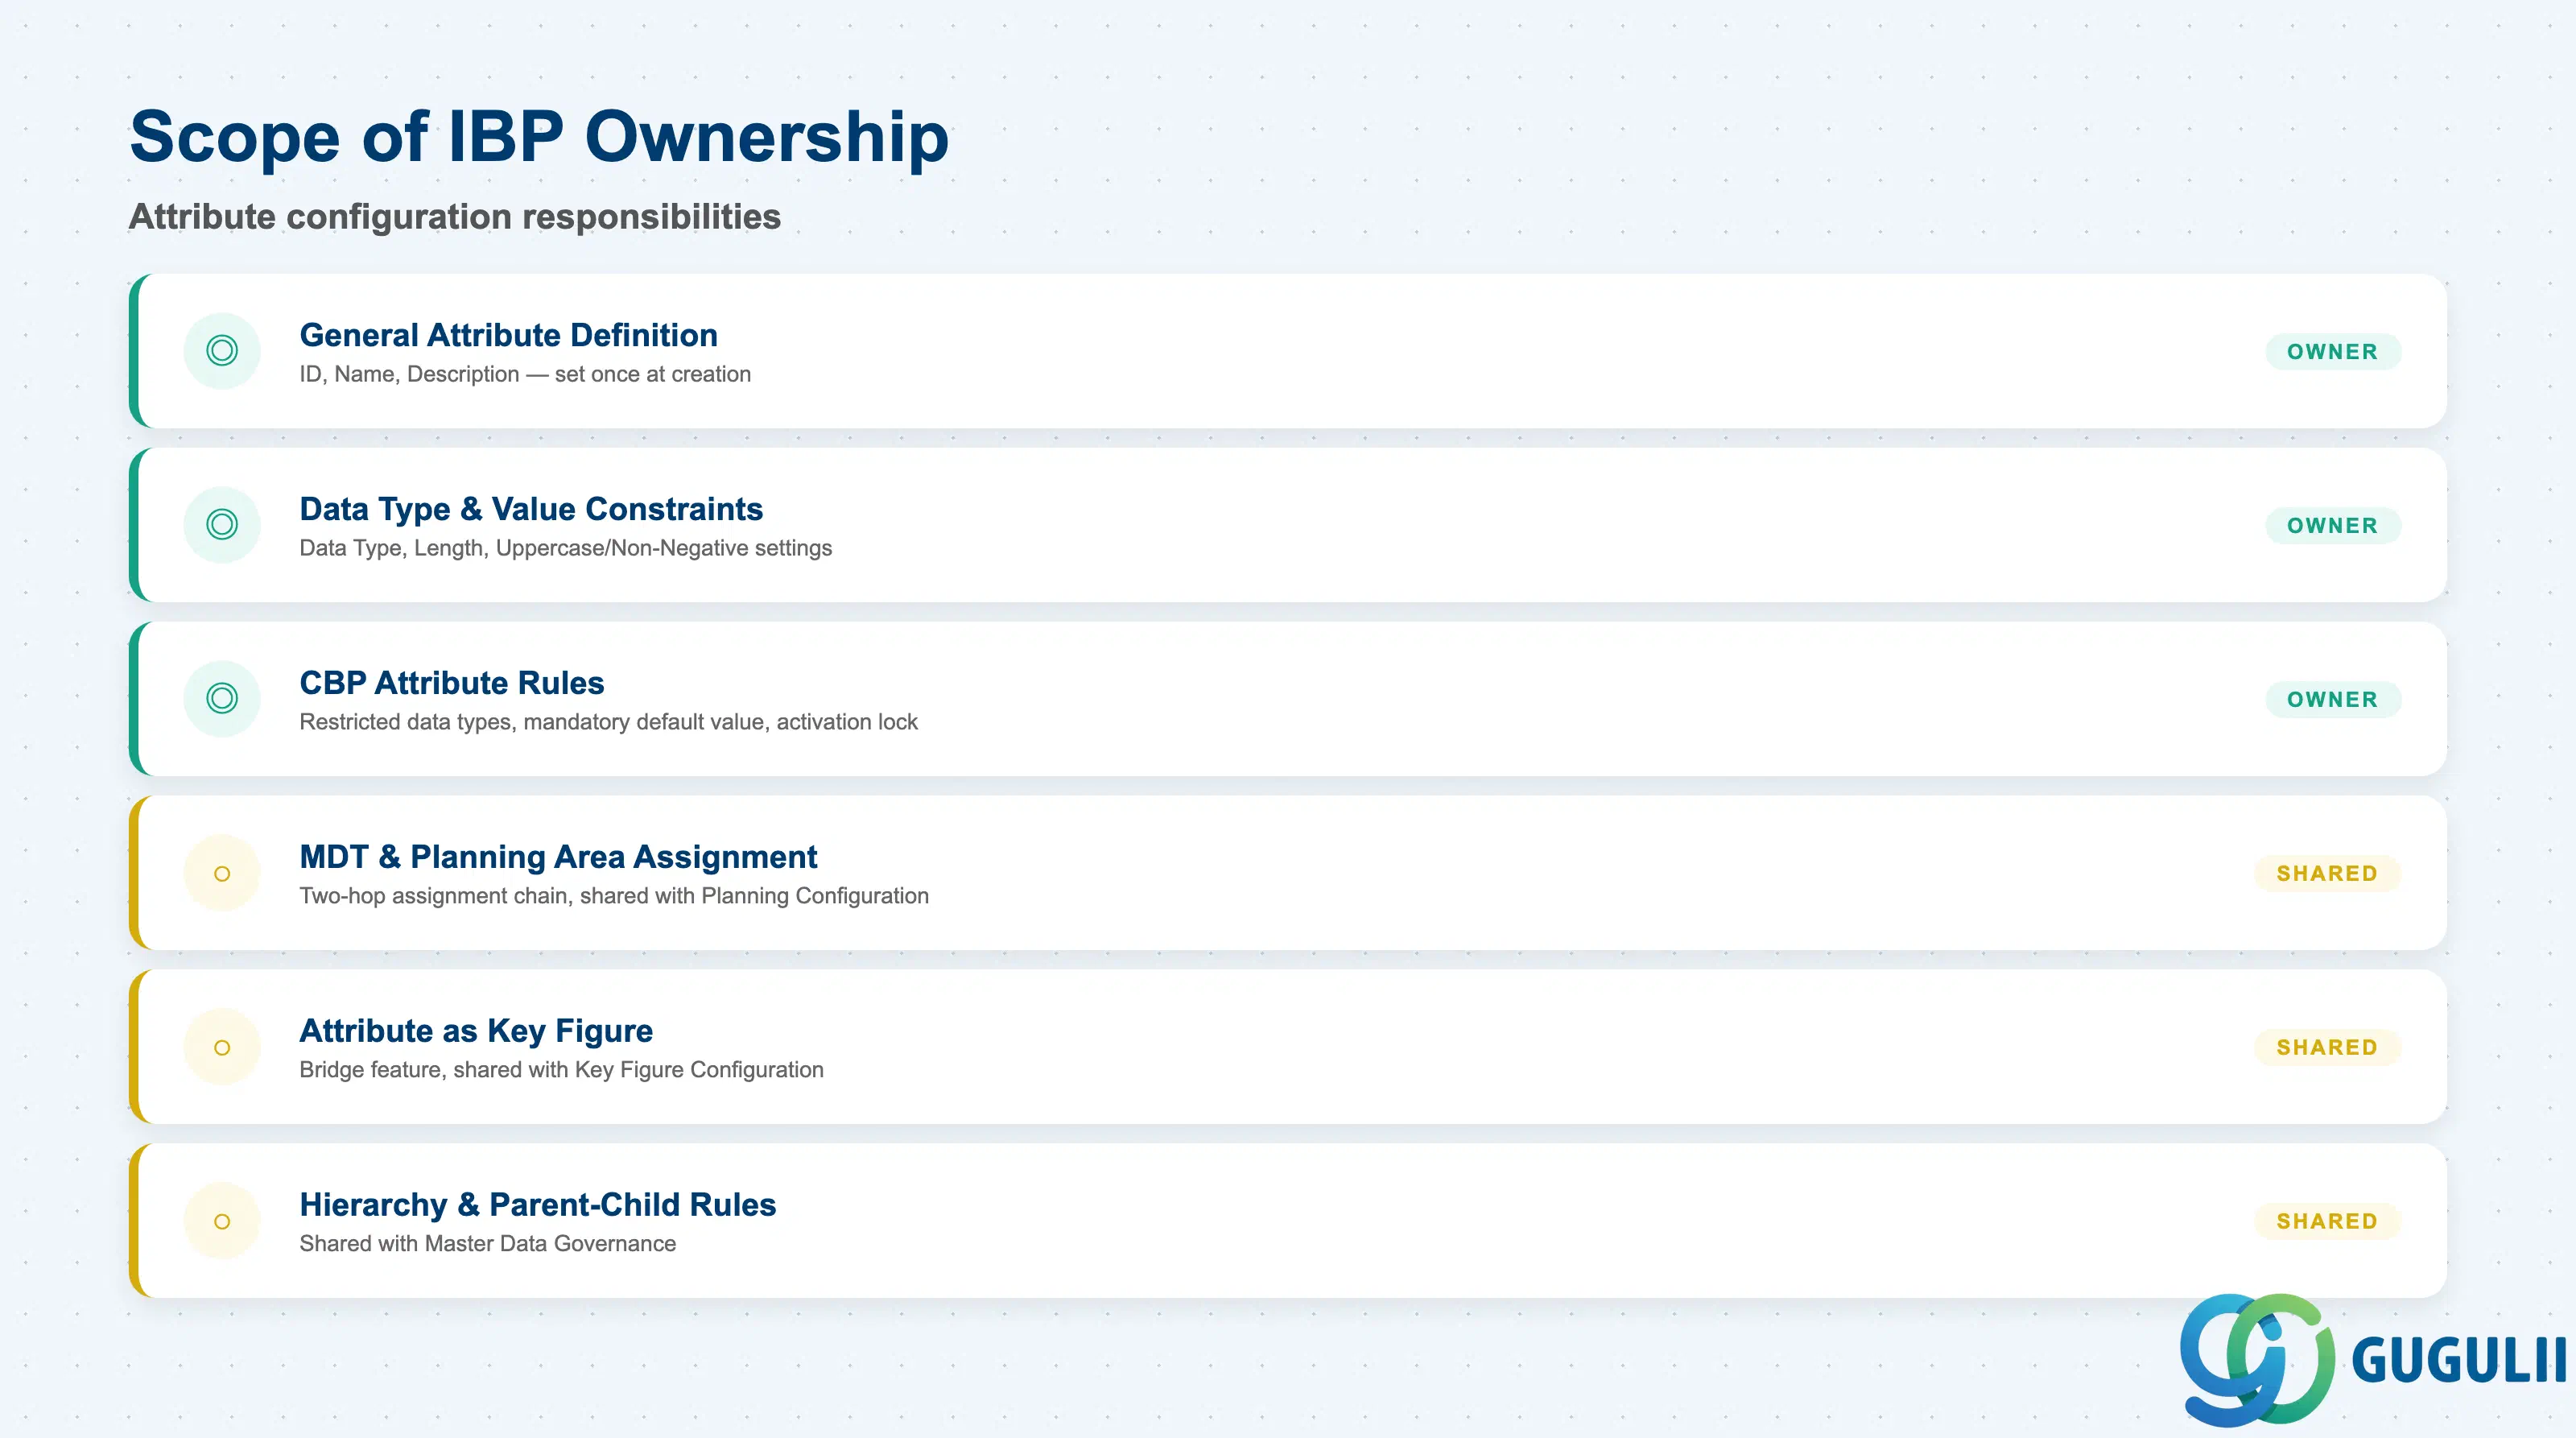Select the OWNER badge on Data Type row
Viewport: 2576px width, 1438px height.
click(x=2333, y=526)
